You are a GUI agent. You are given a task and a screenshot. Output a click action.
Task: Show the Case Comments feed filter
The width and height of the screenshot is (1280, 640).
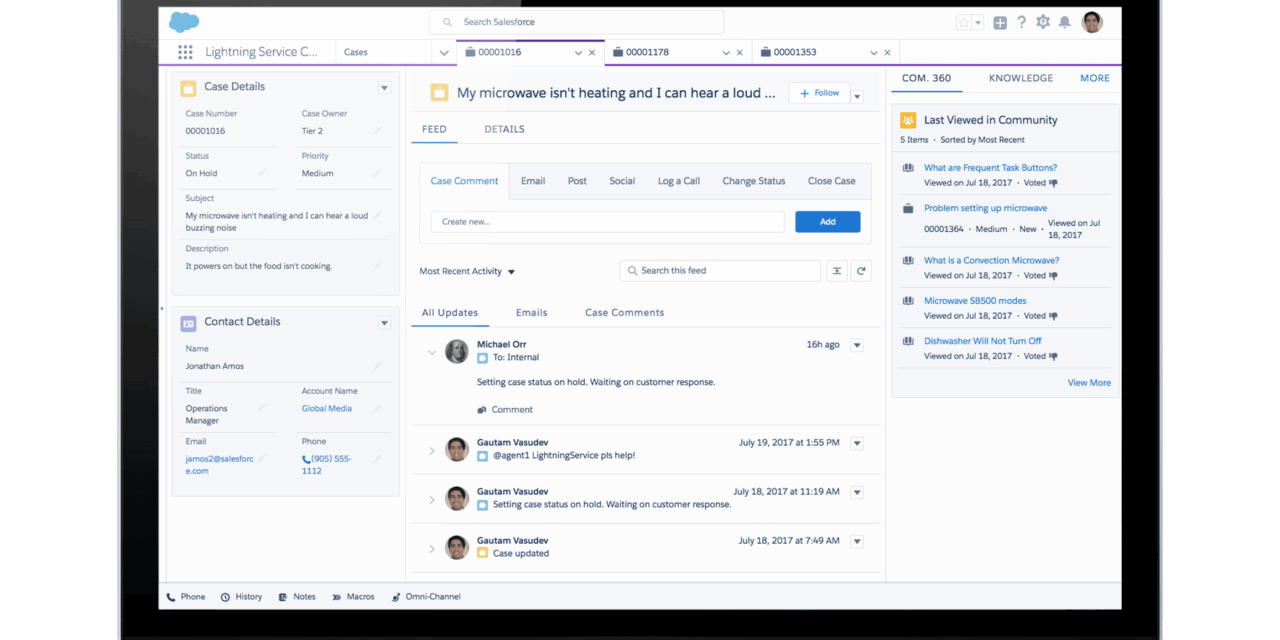(625, 313)
